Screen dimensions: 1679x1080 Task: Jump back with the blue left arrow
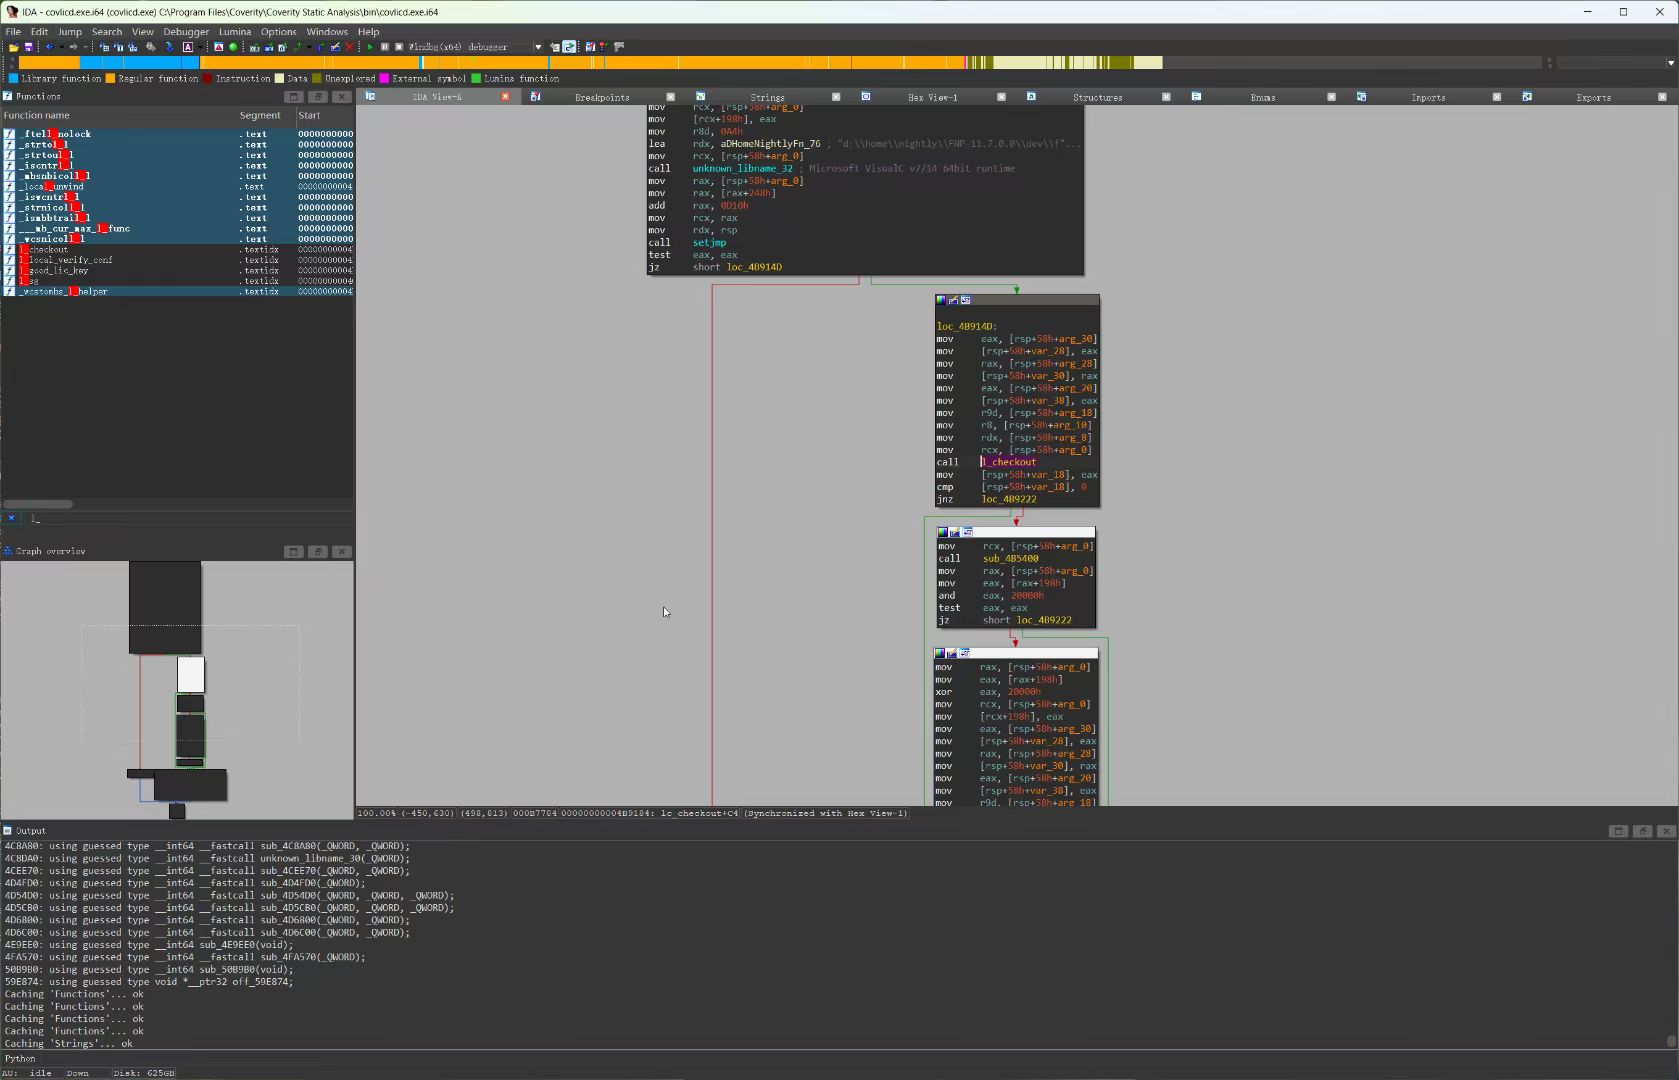coord(49,47)
